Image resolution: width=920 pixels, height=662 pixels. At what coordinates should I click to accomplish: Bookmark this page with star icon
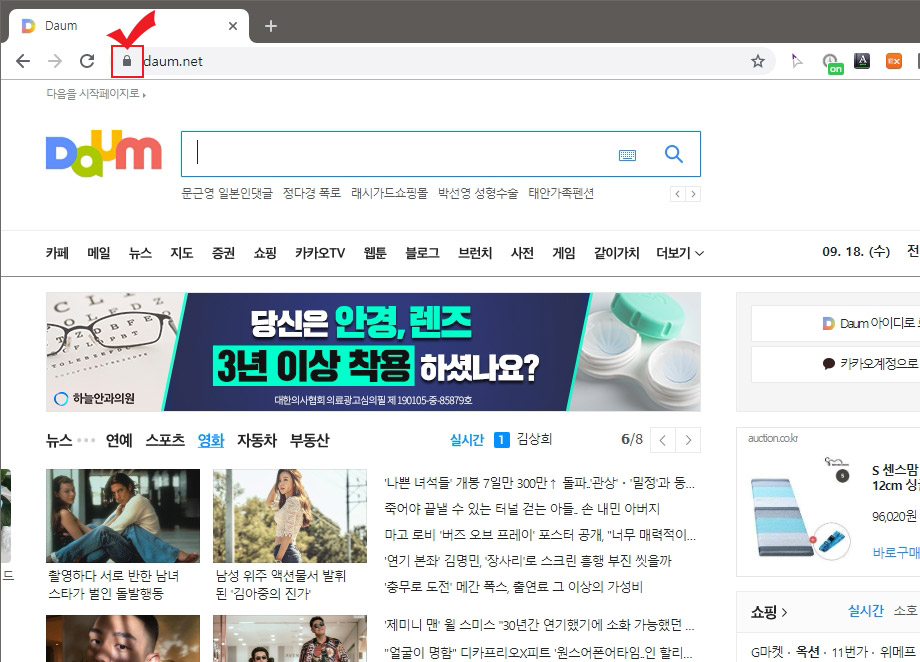pos(758,61)
